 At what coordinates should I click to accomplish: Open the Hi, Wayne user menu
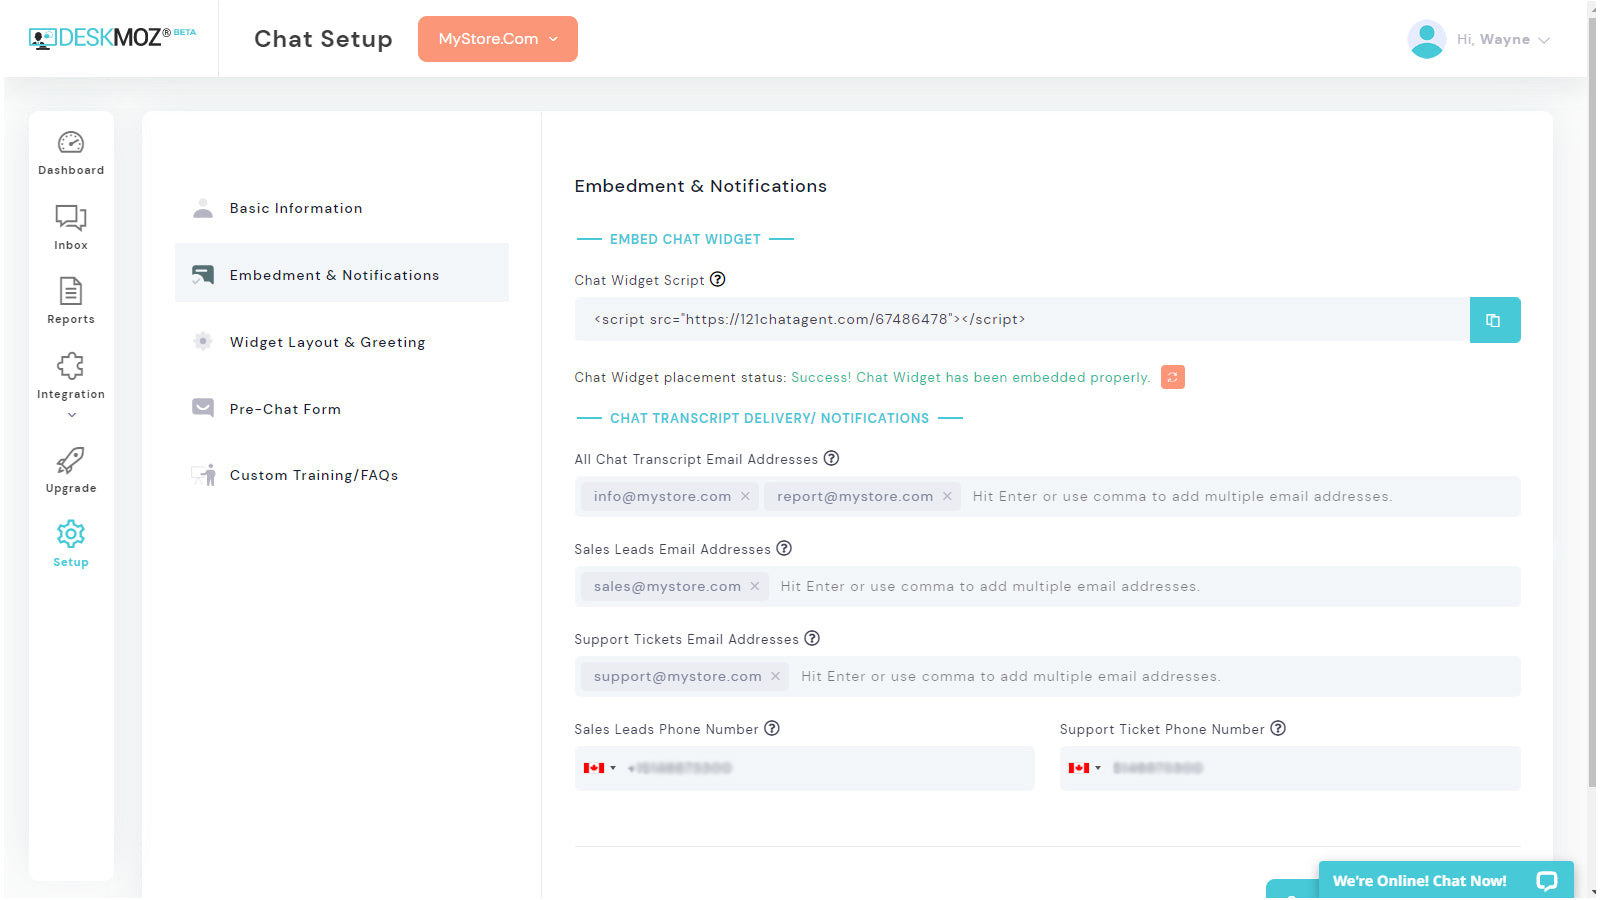[1480, 40]
